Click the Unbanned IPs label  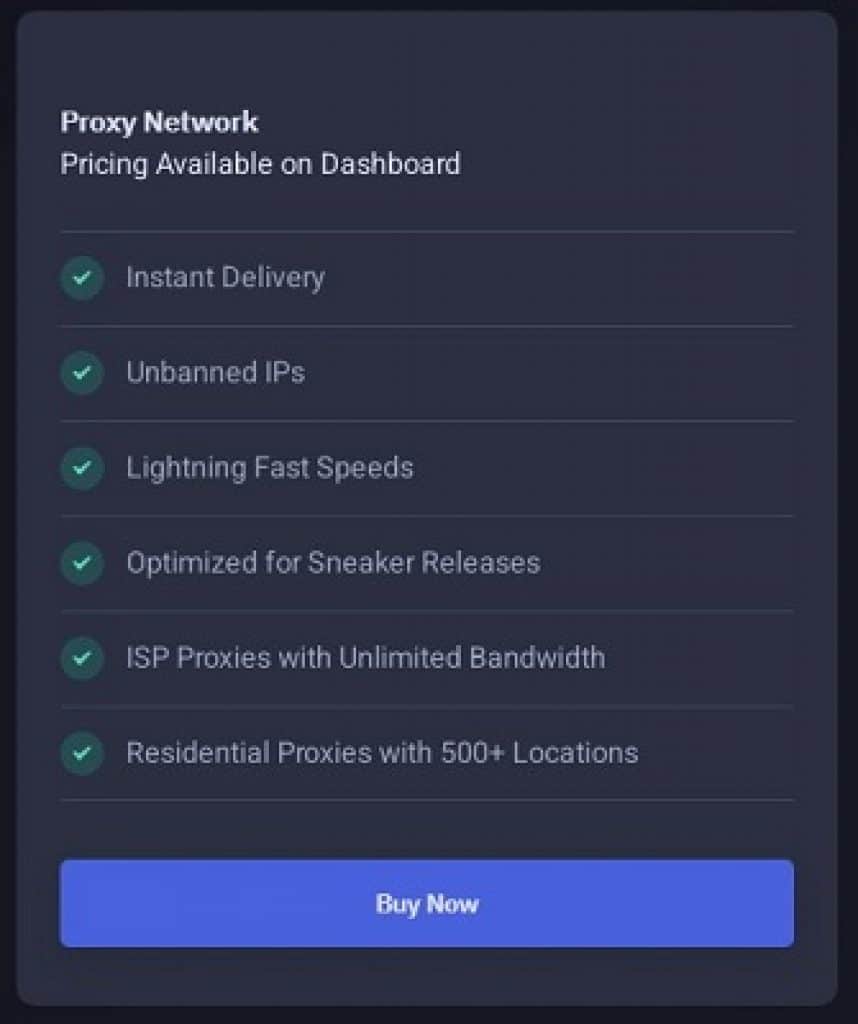[215, 373]
